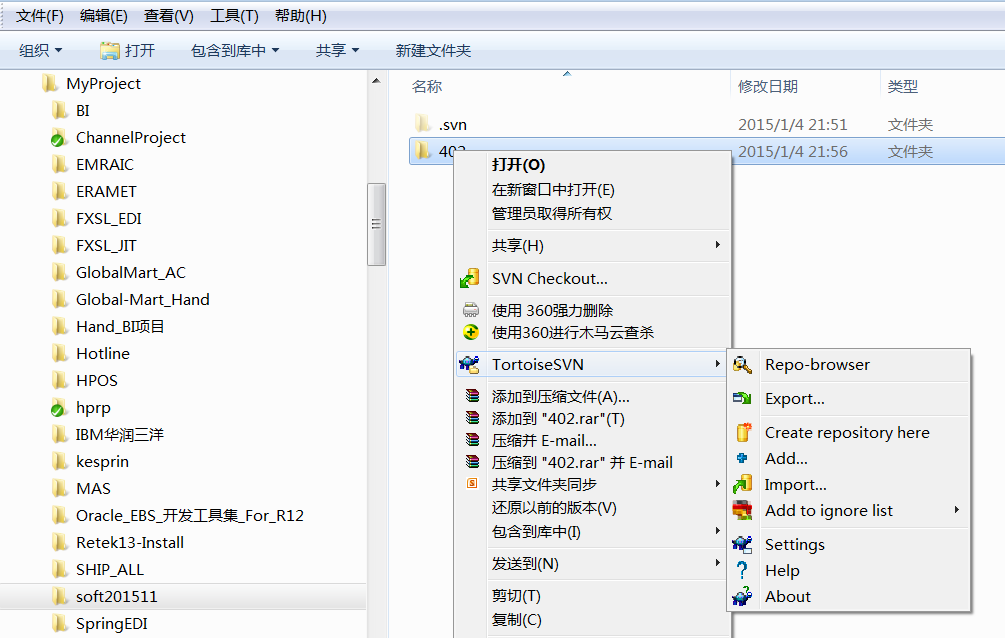
Task: Select Oracle_EBS_开发工具集_For_R12 folder
Action: [190, 516]
